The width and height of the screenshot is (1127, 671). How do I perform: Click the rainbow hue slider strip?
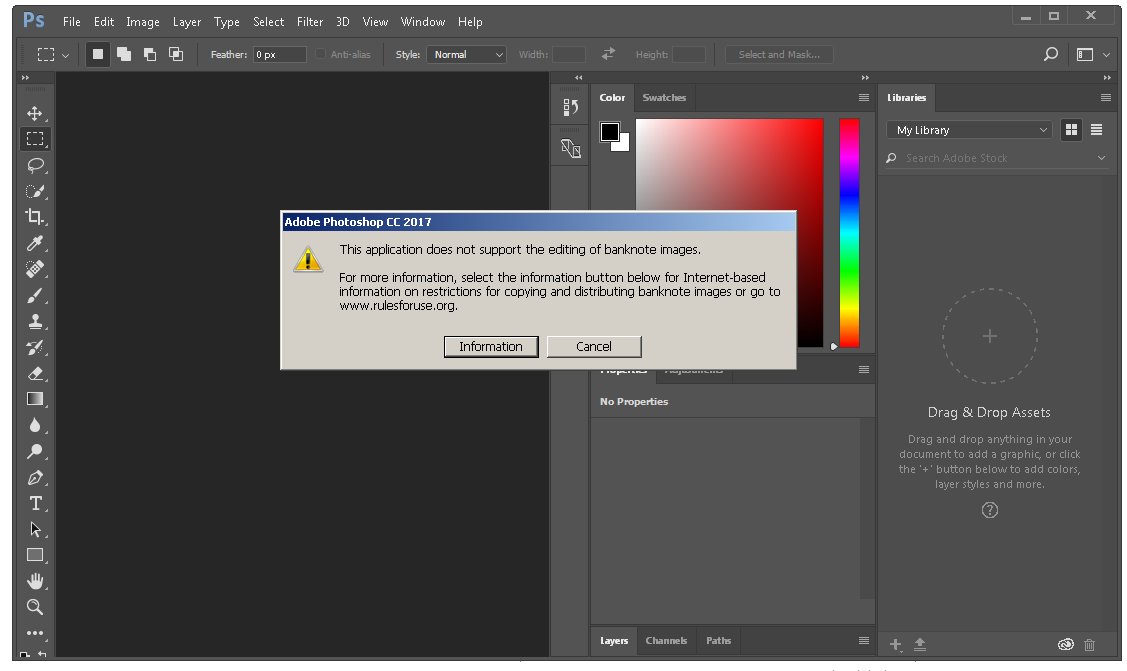850,233
